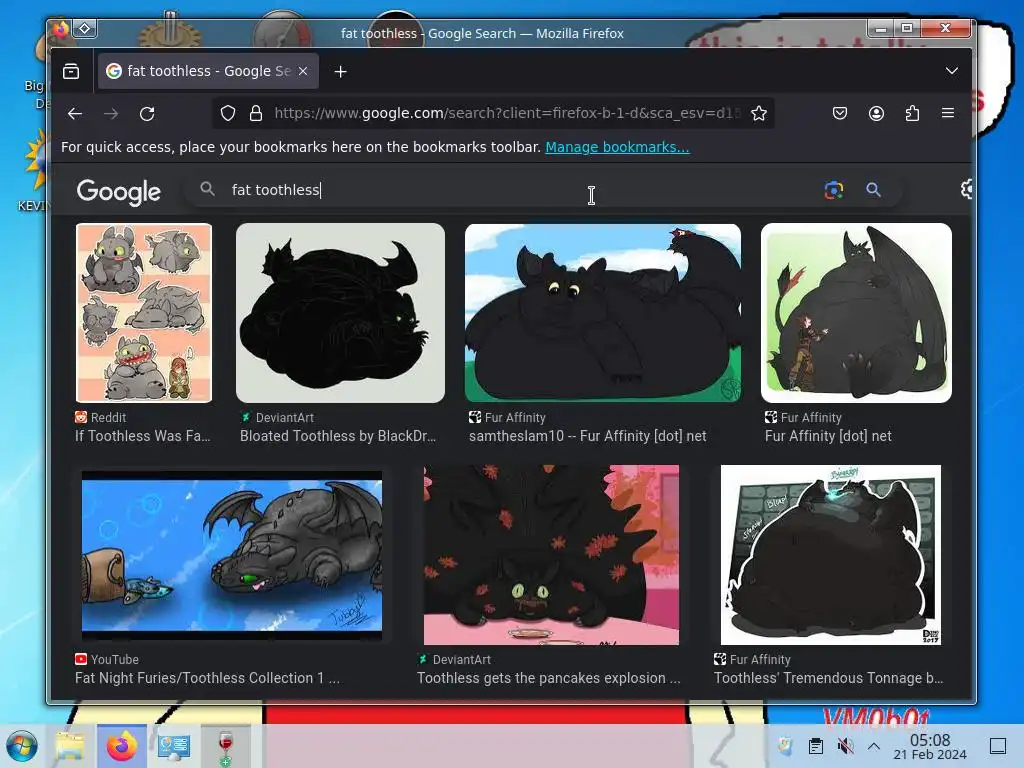The image size is (1024, 768).
Task: Open clipboard tray icon
Action: (815, 746)
